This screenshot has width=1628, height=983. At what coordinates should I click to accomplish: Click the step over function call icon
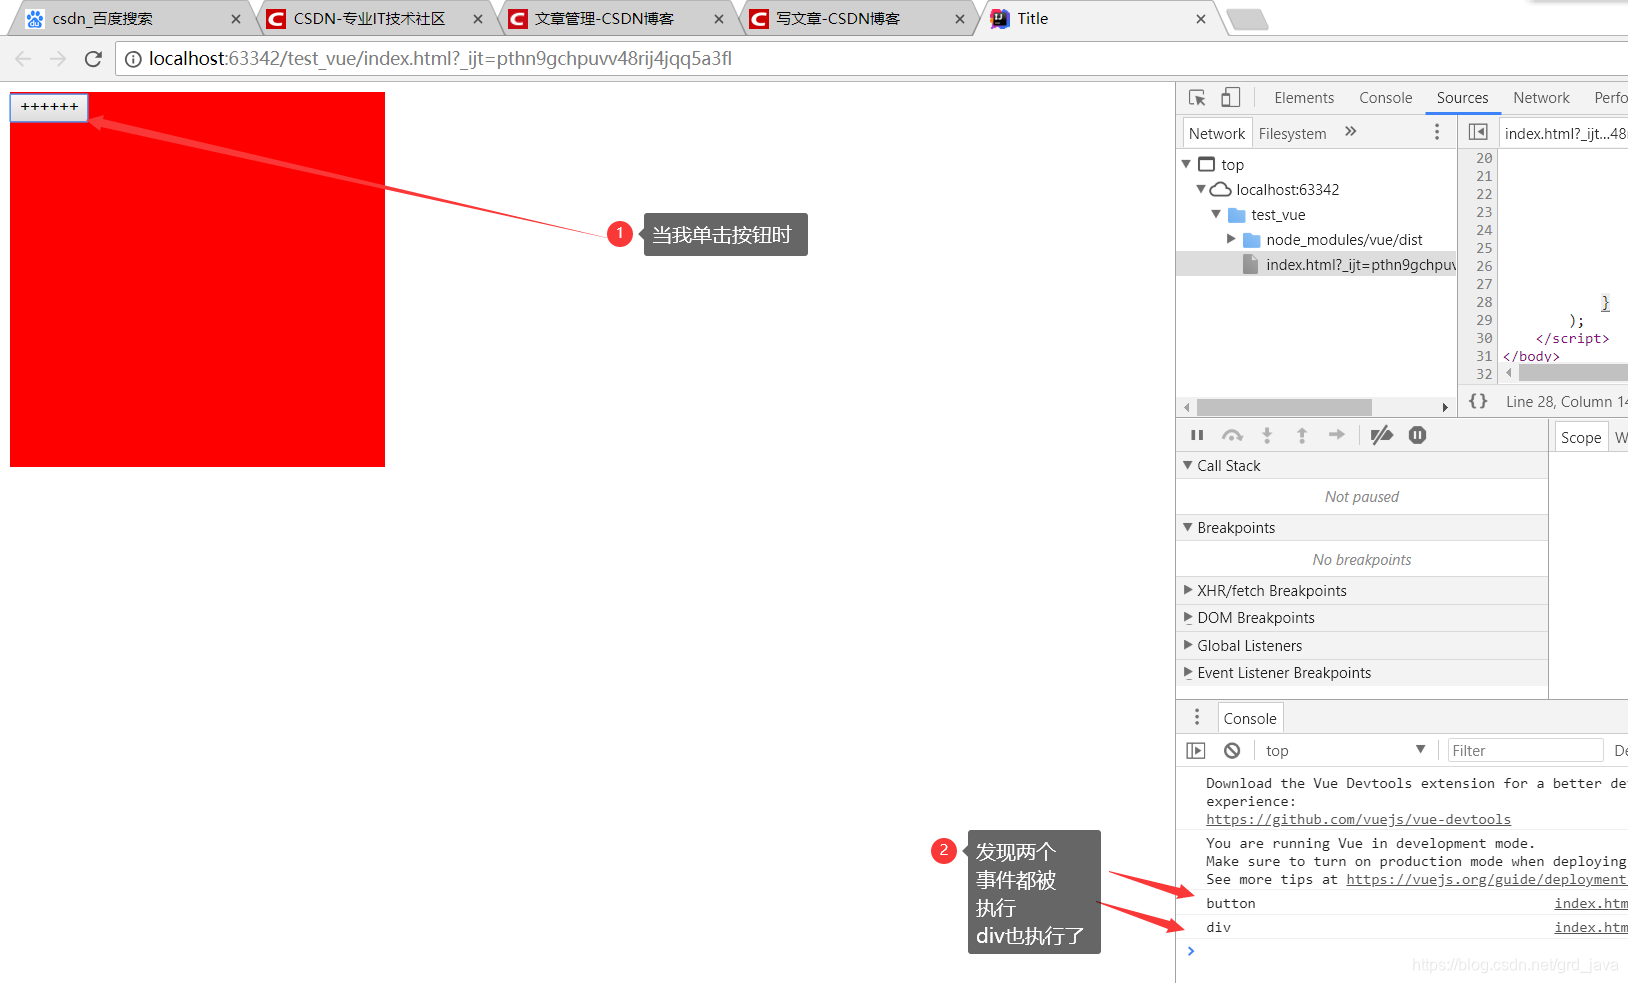pos(1232,435)
